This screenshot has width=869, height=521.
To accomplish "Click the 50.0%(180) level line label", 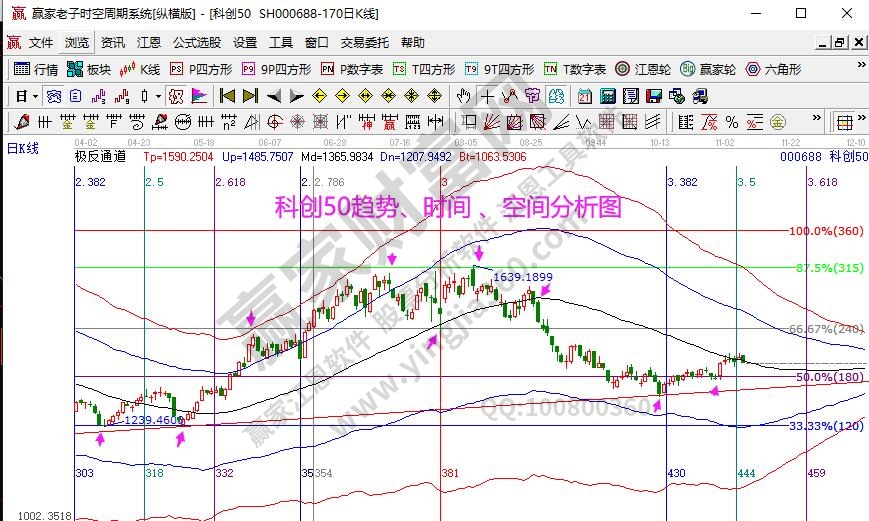I will (x=830, y=377).
